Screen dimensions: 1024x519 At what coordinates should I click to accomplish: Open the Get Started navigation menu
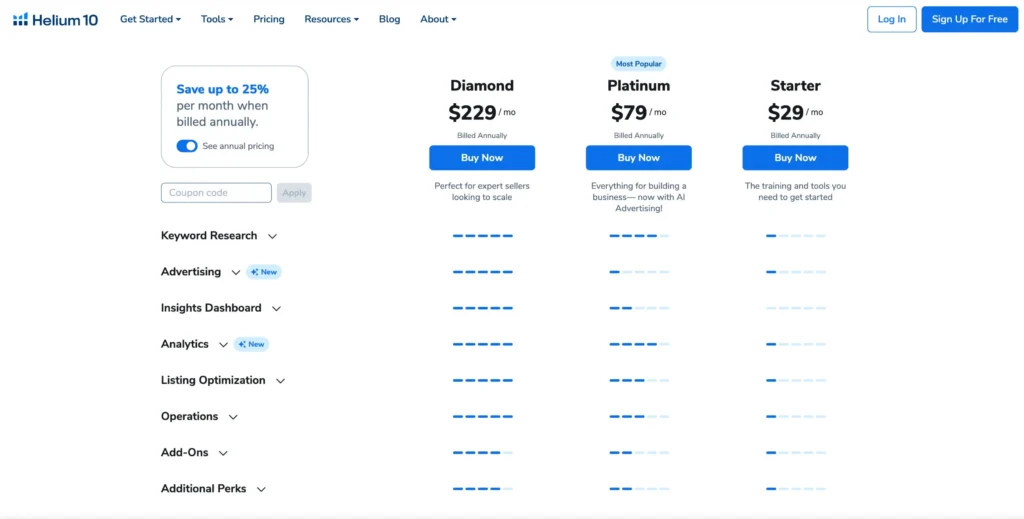(150, 19)
